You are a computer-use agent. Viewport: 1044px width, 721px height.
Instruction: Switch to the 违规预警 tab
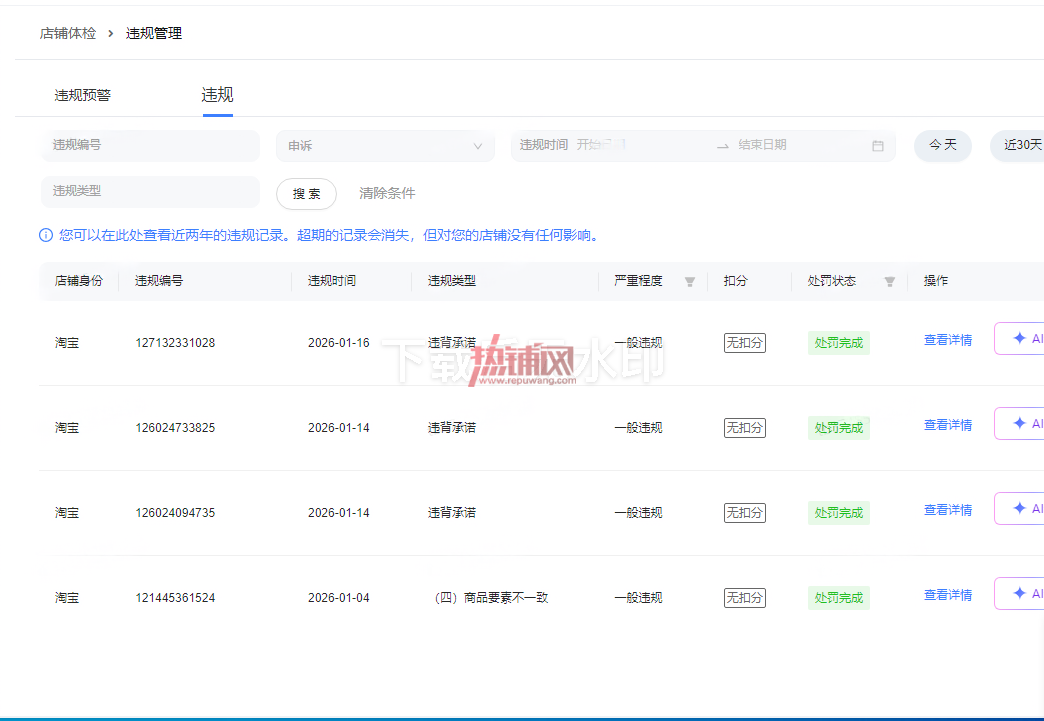[x=83, y=95]
